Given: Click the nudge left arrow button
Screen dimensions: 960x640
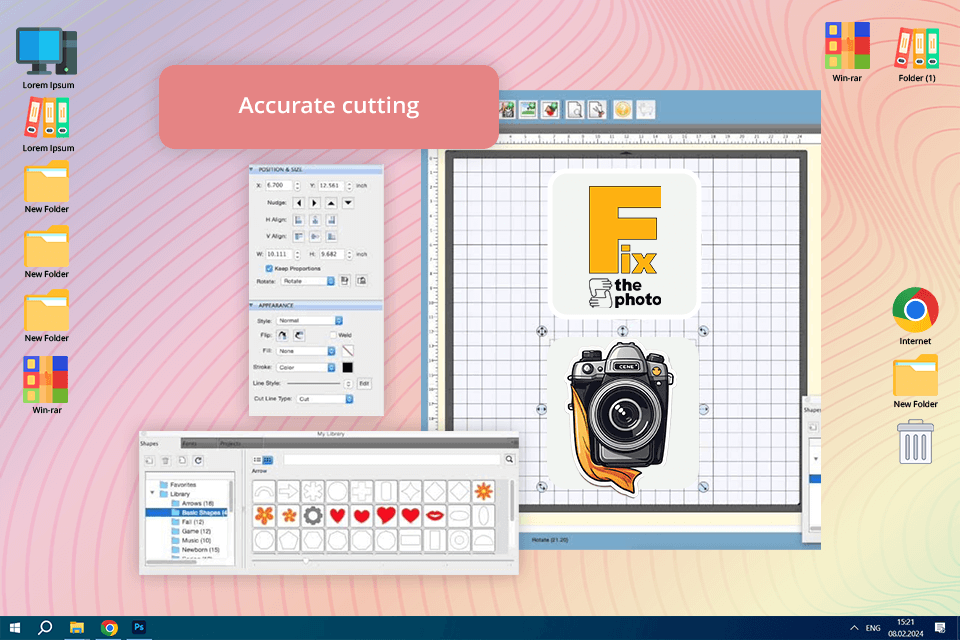Looking at the screenshot, I should [299, 203].
